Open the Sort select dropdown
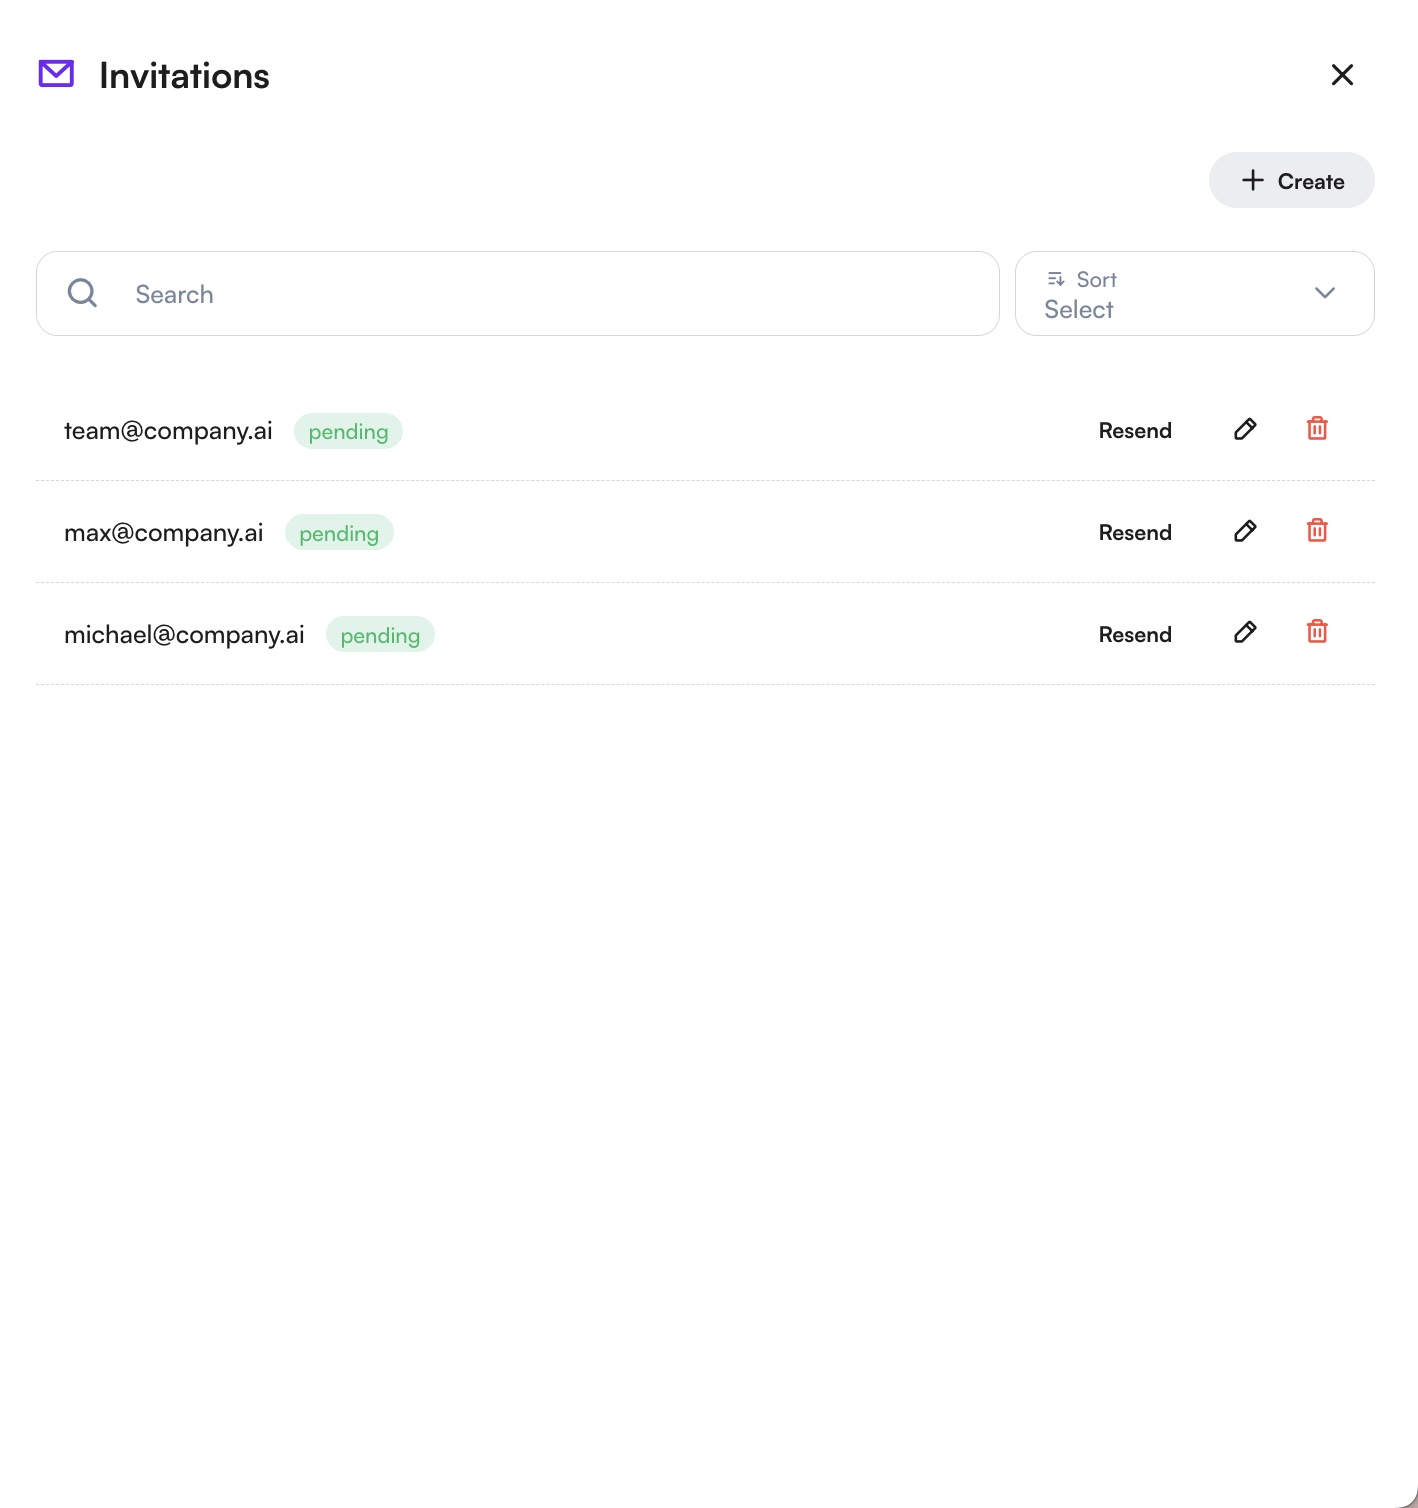 (1180, 294)
